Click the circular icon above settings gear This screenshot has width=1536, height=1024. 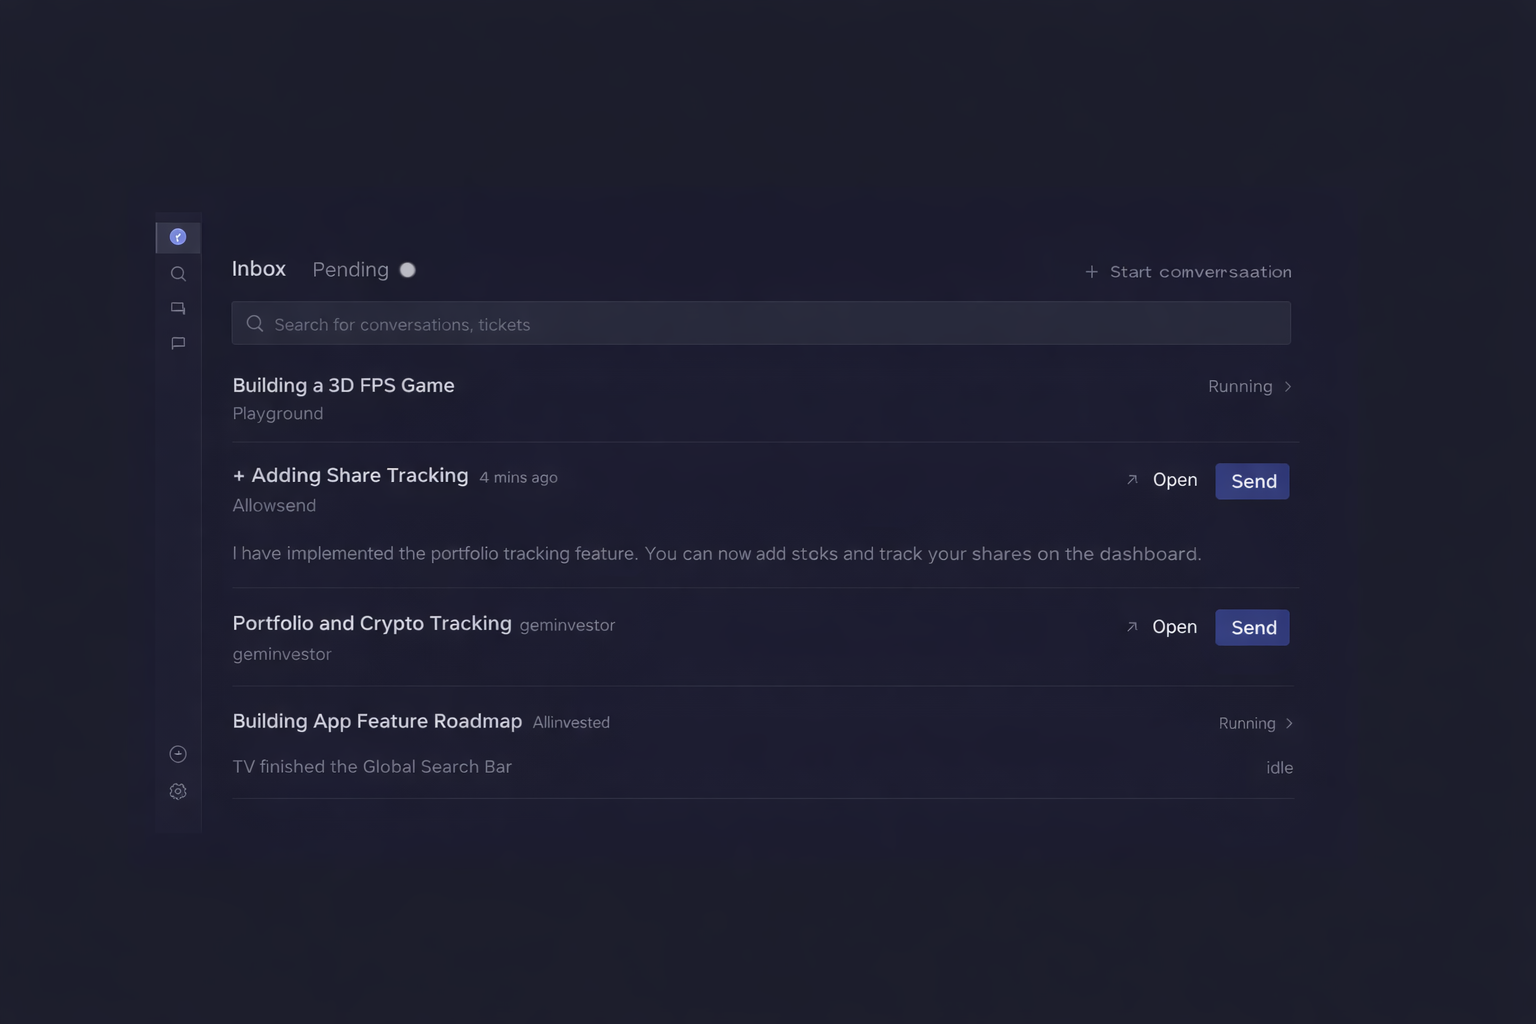pos(178,754)
